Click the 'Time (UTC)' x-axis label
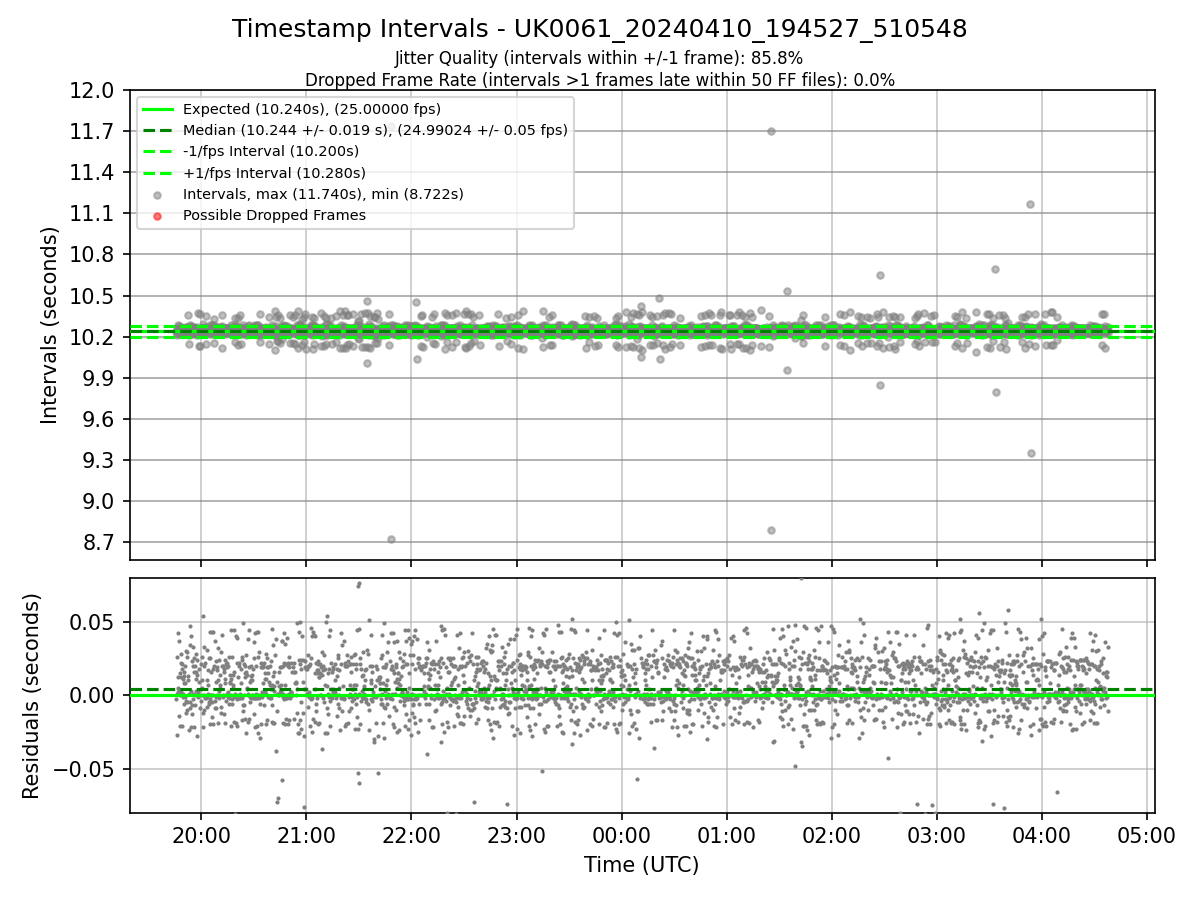The image size is (1200, 900). [x=641, y=865]
